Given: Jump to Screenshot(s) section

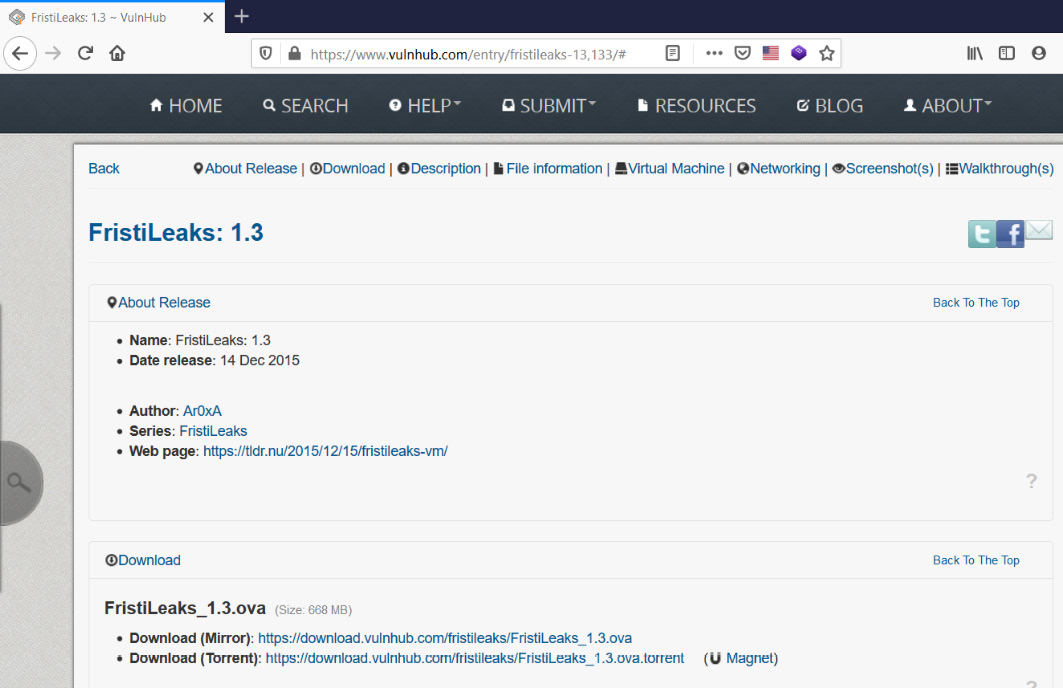Looking at the screenshot, I should pyautogui.click(x=883, y=168).
